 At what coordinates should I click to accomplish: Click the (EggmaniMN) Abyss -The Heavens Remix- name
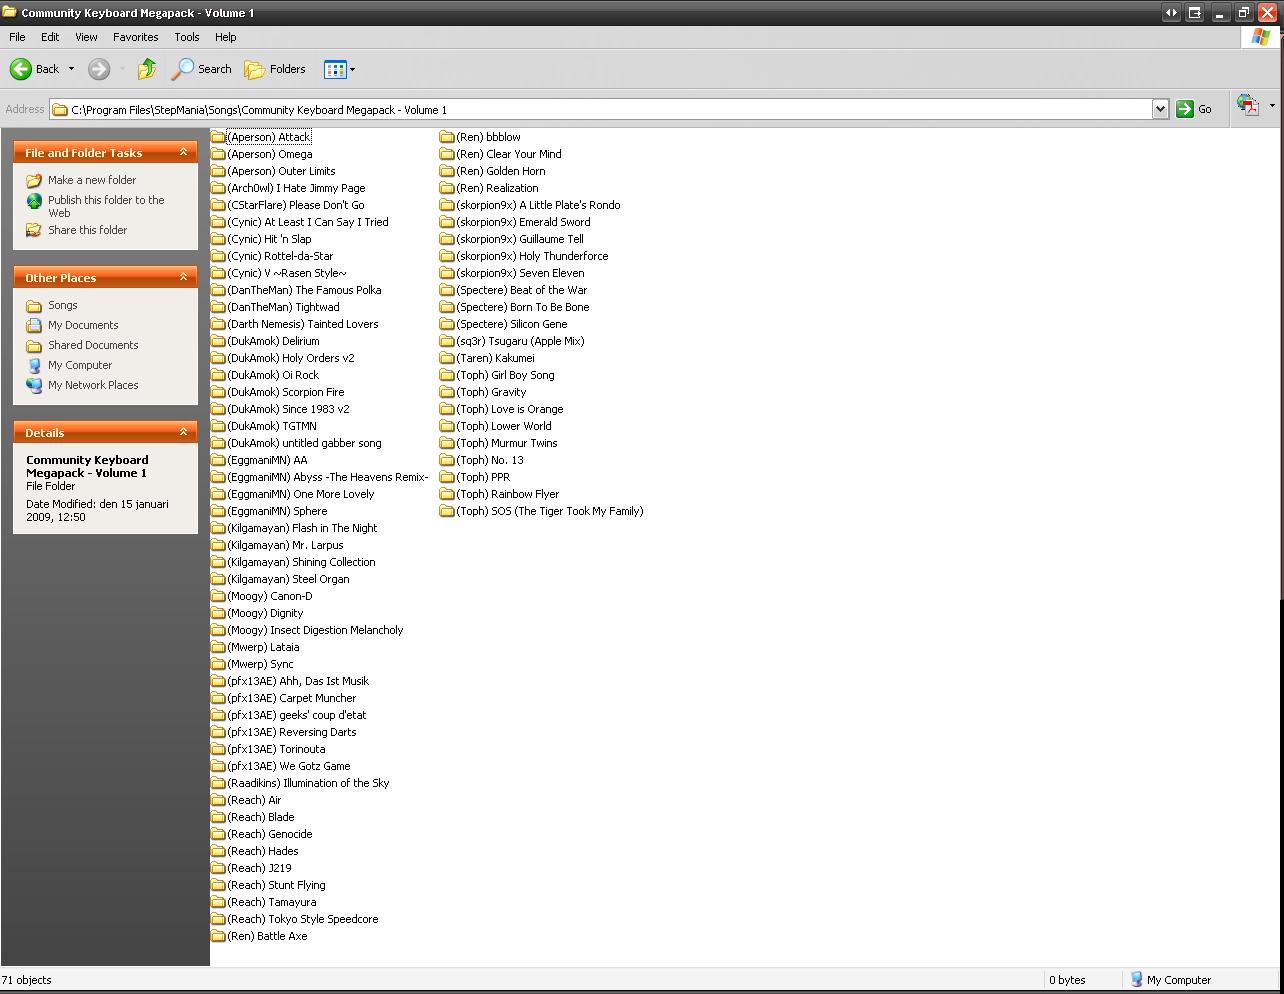click(x=328, y=477)
